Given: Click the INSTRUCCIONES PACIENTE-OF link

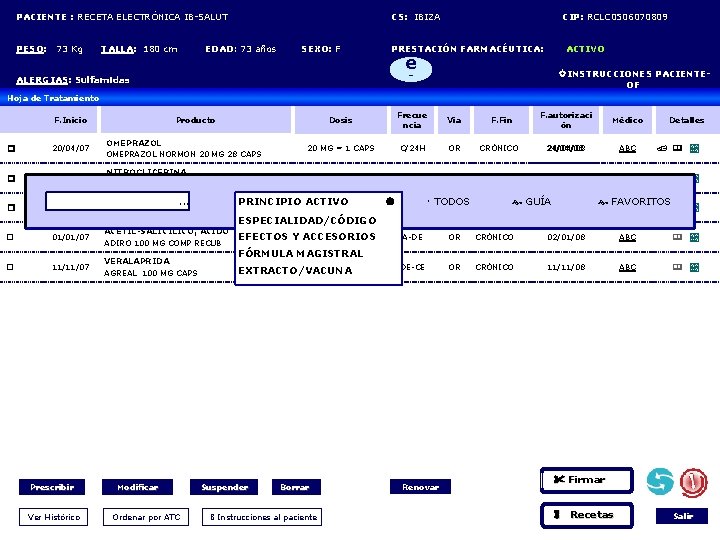Looking at the screenshot, I should pyautogui.click(x=634, y=79).
